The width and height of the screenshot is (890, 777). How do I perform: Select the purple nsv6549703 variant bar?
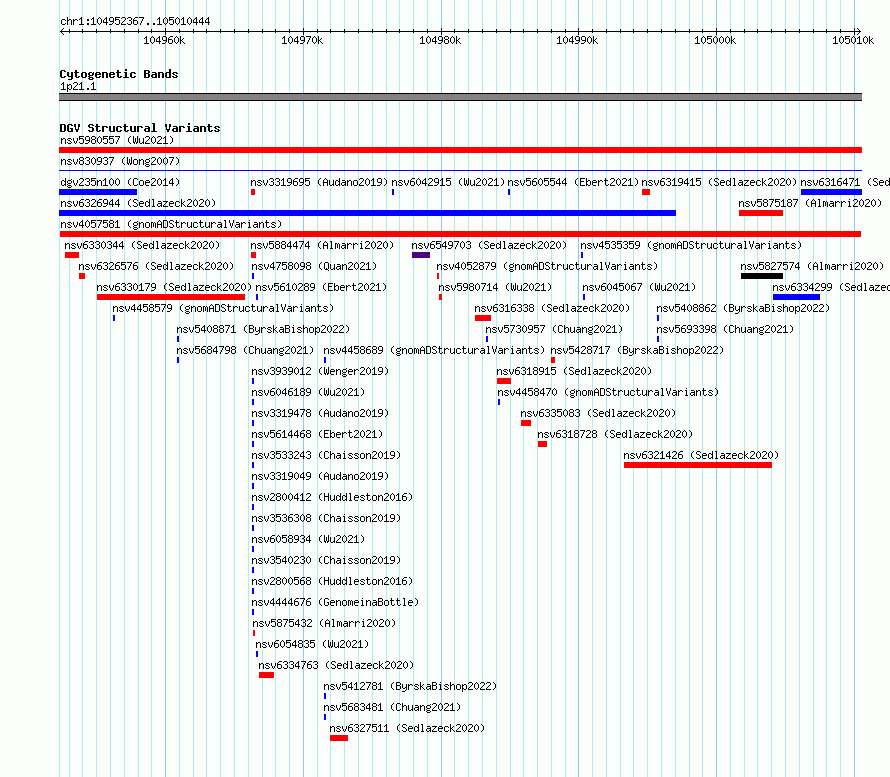coord(421,255)
